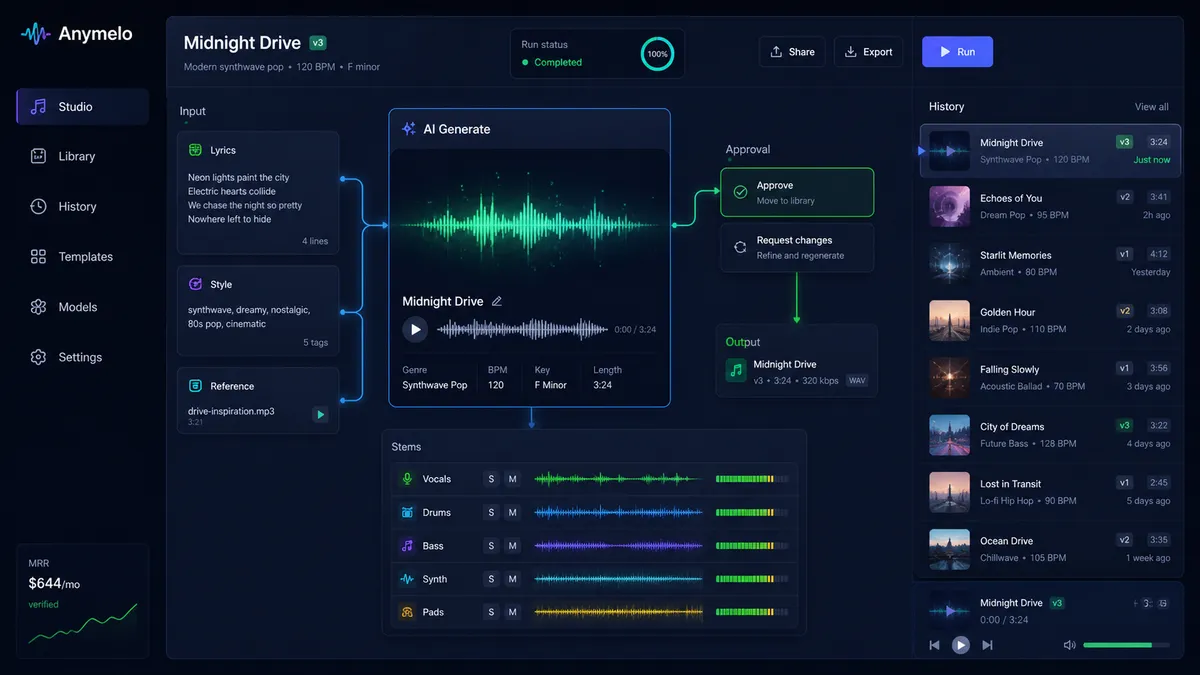Open the Lost in Transit track
The height and width of the screenshot is (675, 1200).
click(x=1050, y=492)
